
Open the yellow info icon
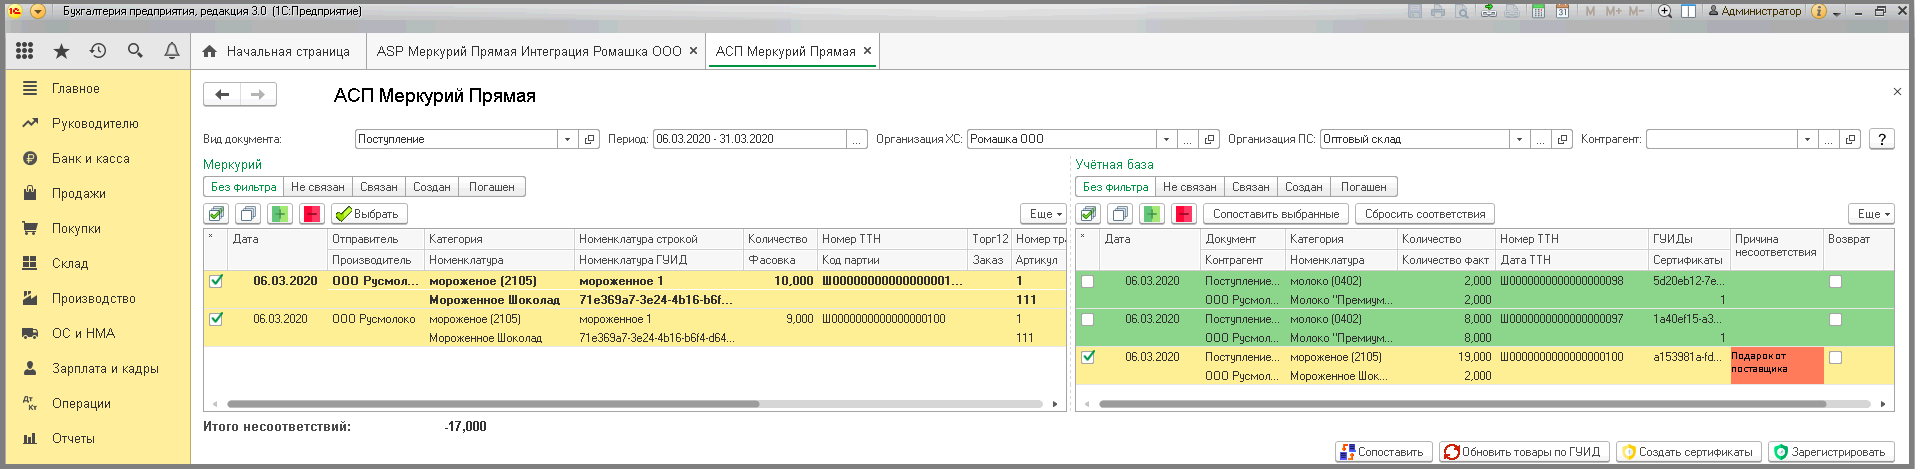[x=1818, y=11]
